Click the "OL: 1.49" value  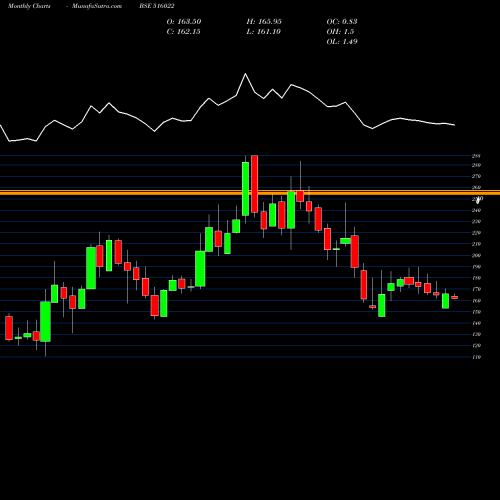coord(342,42)
